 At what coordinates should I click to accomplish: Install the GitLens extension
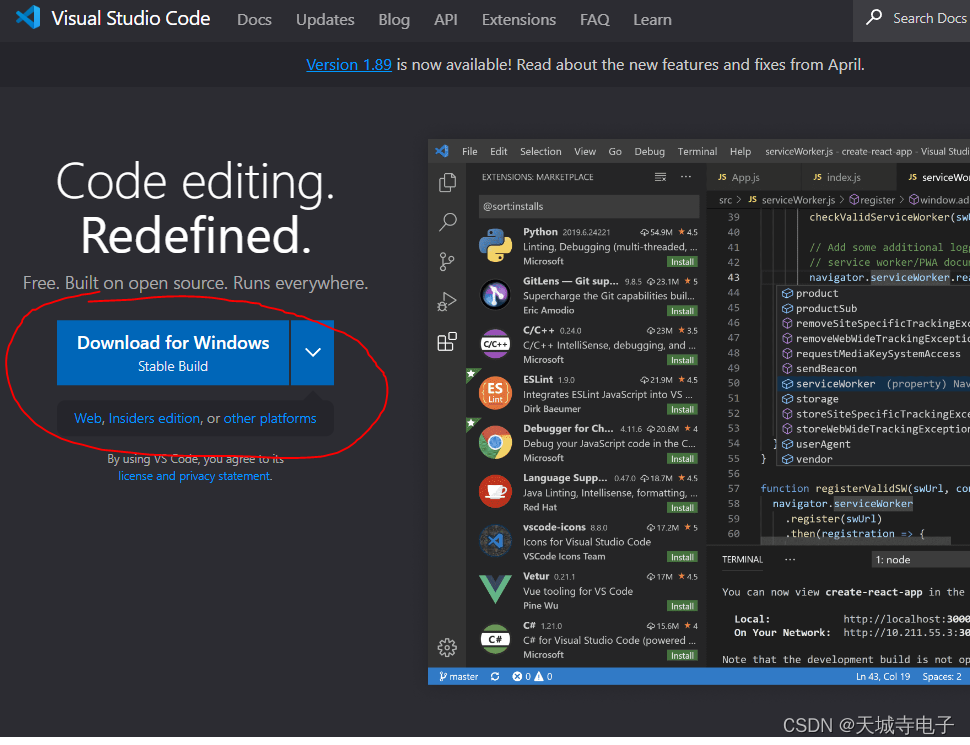[682, 311]
